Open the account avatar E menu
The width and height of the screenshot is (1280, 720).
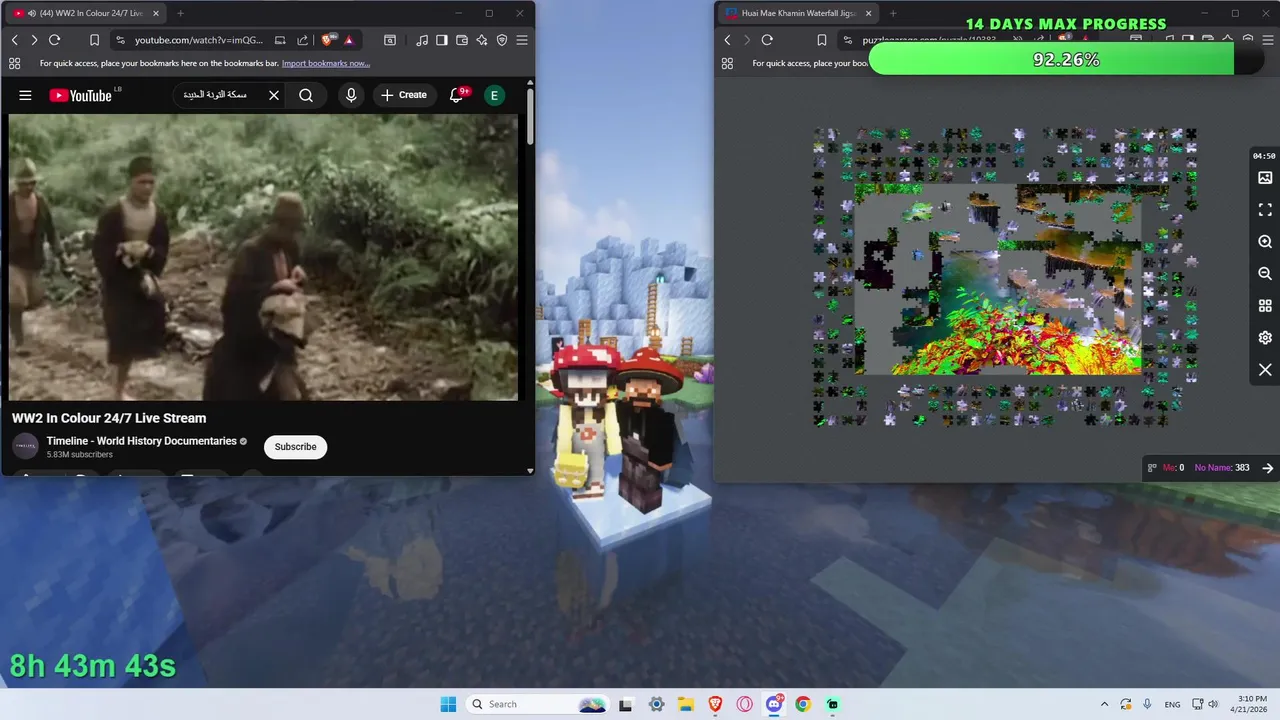coord(494,95)
